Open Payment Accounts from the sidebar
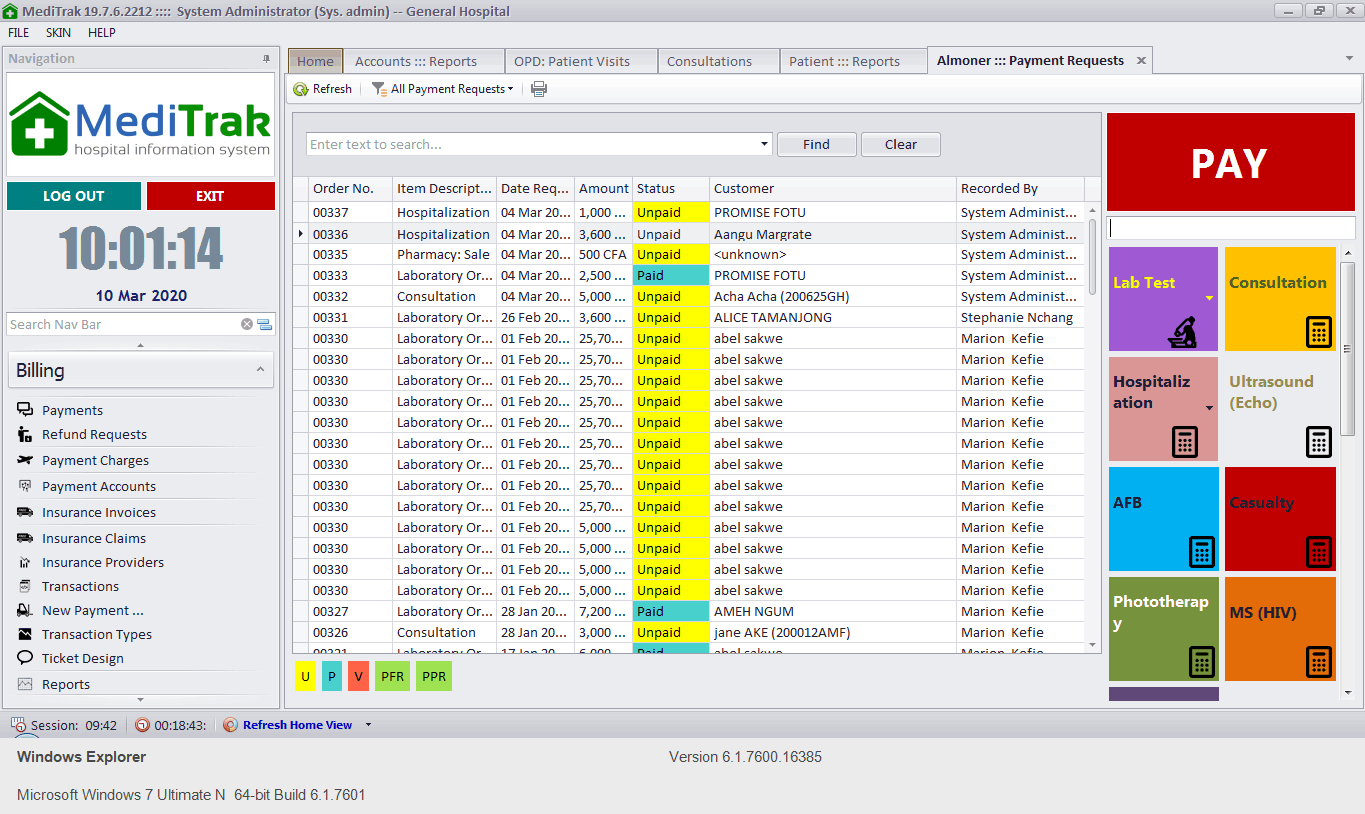This screenshot has width=1365, height=814. pos(99,486)
